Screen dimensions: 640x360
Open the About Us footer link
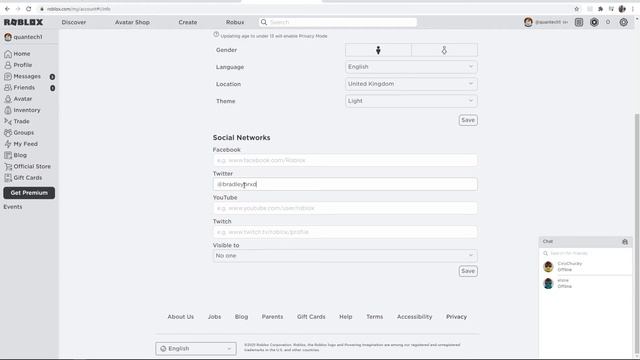click(180, 317)
